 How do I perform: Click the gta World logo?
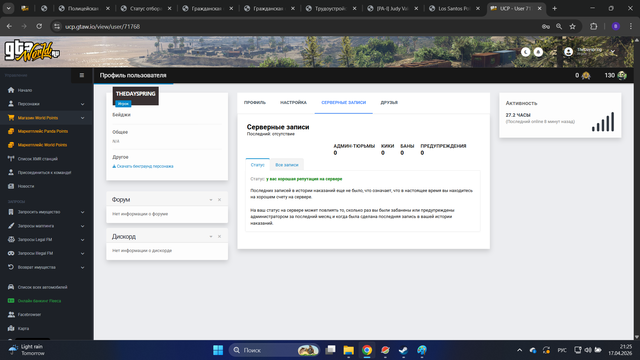(32, 51)
